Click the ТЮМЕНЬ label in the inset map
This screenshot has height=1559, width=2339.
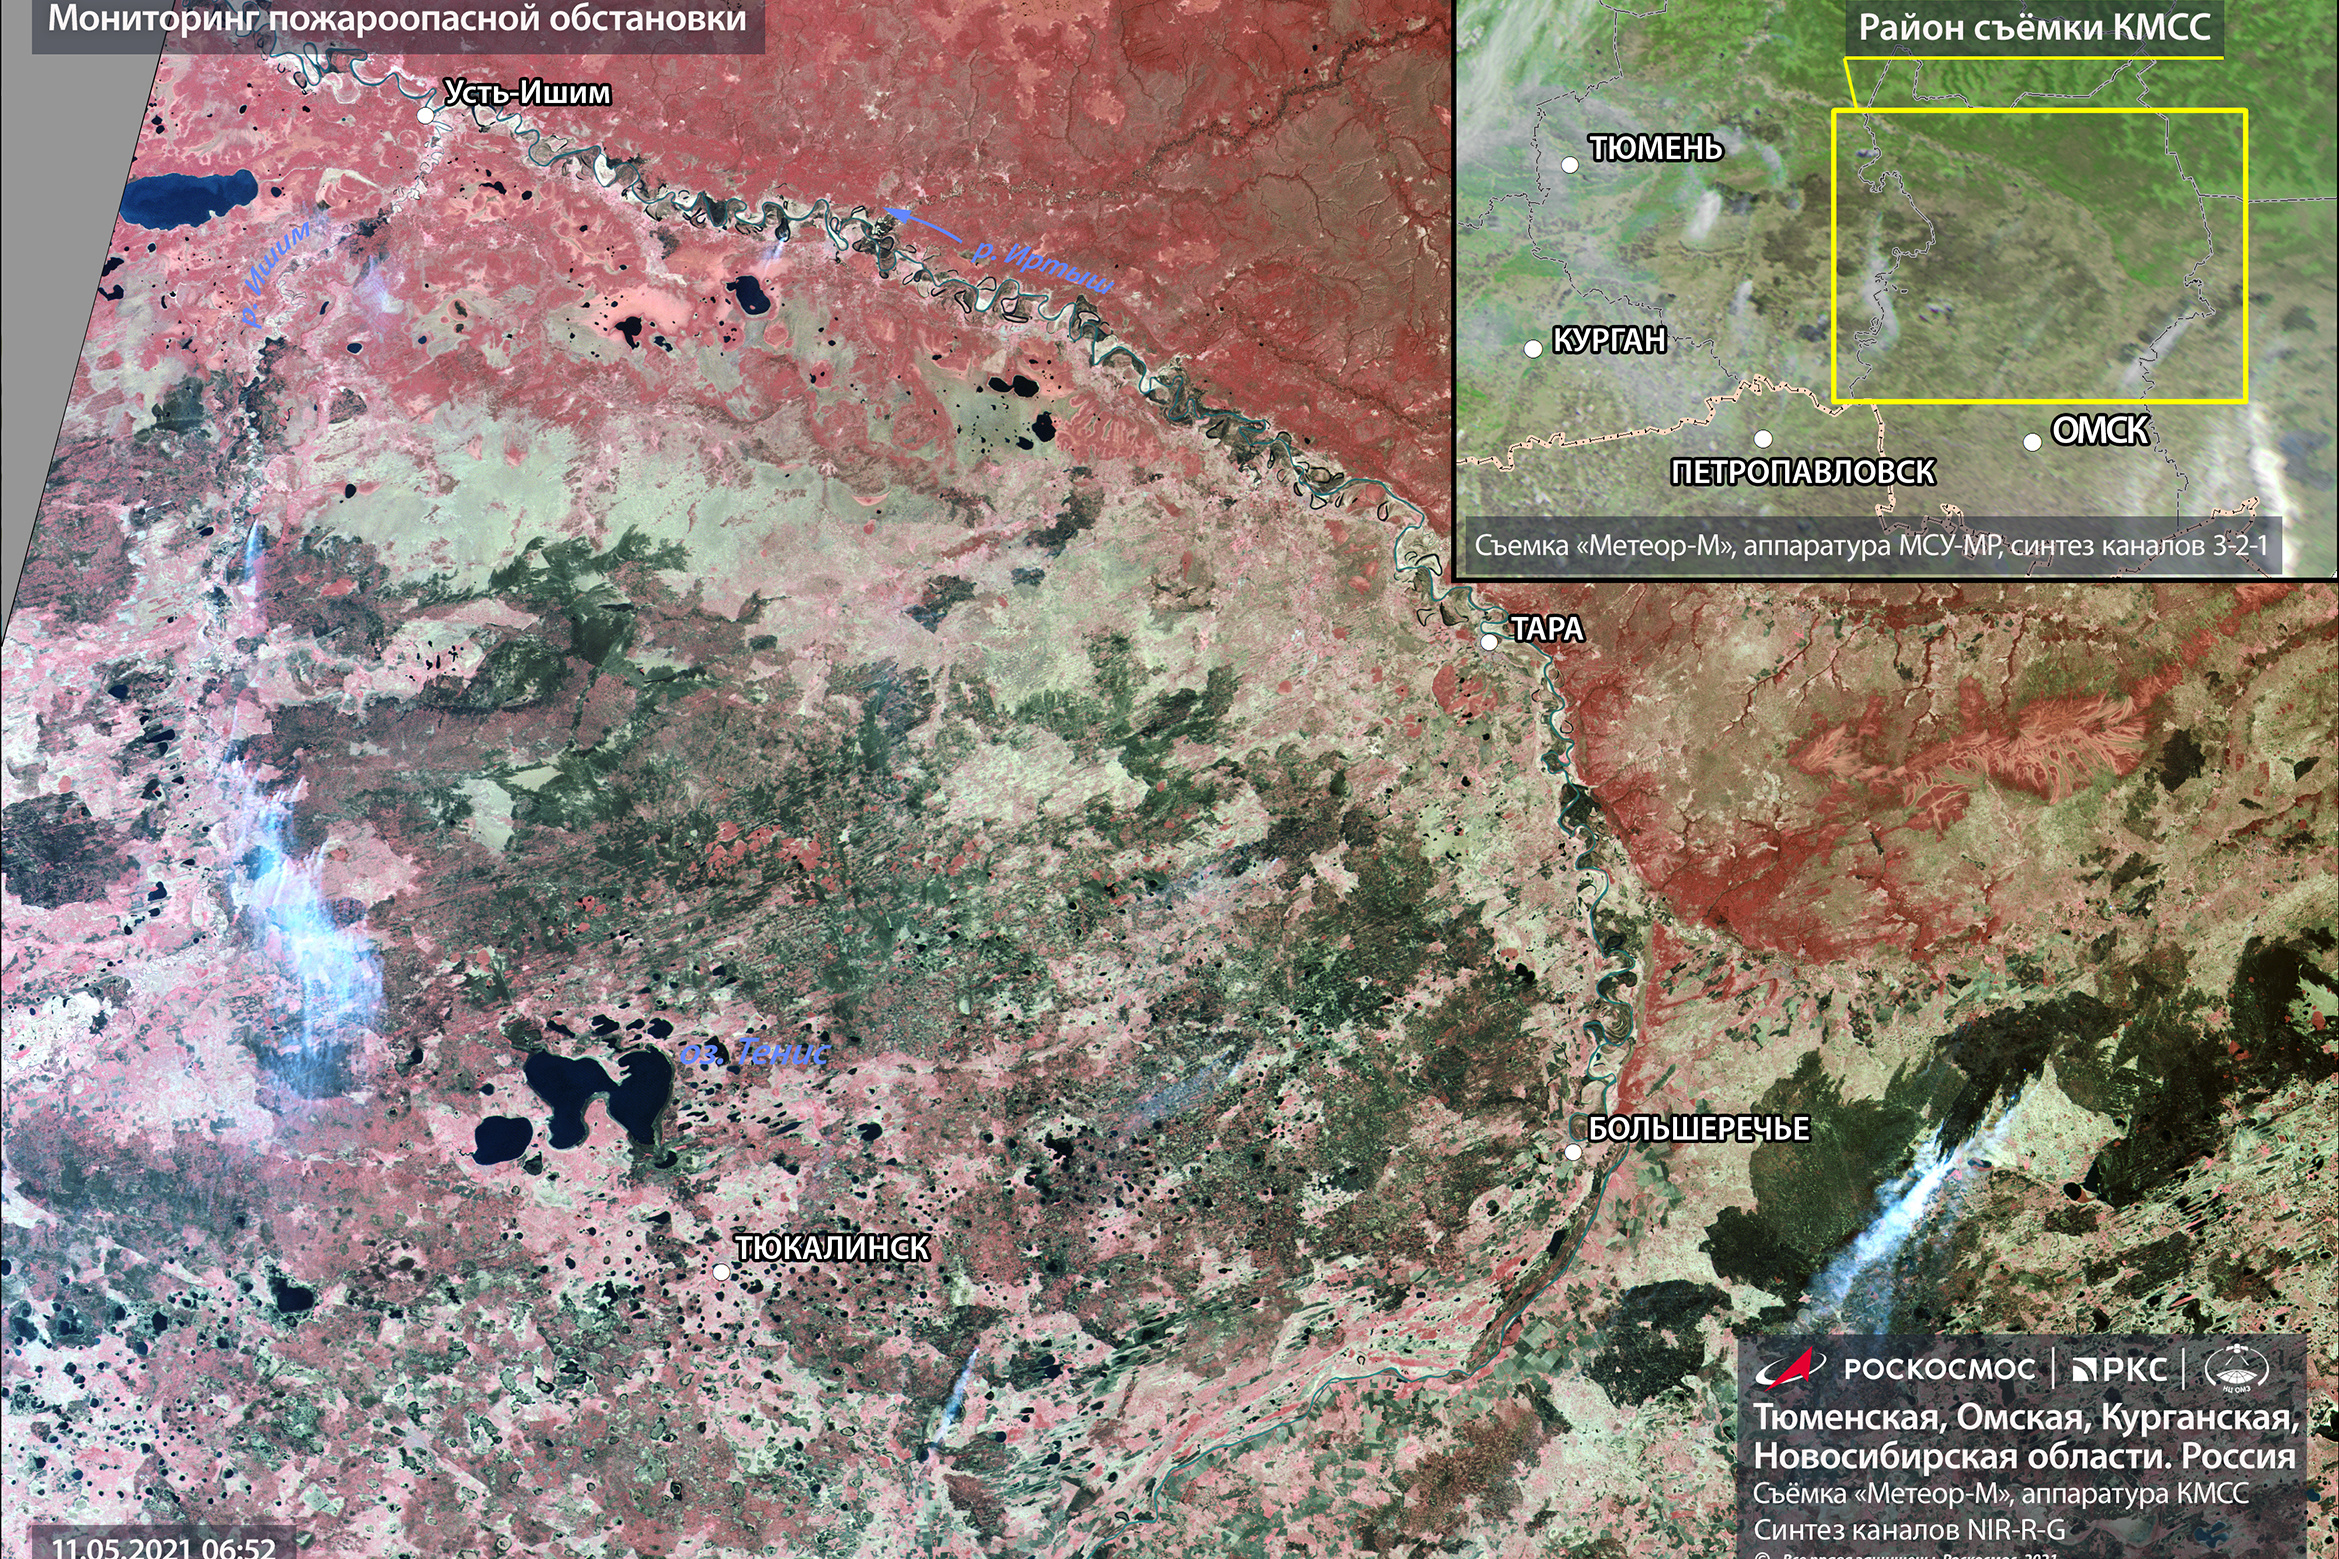(1657, 149)
